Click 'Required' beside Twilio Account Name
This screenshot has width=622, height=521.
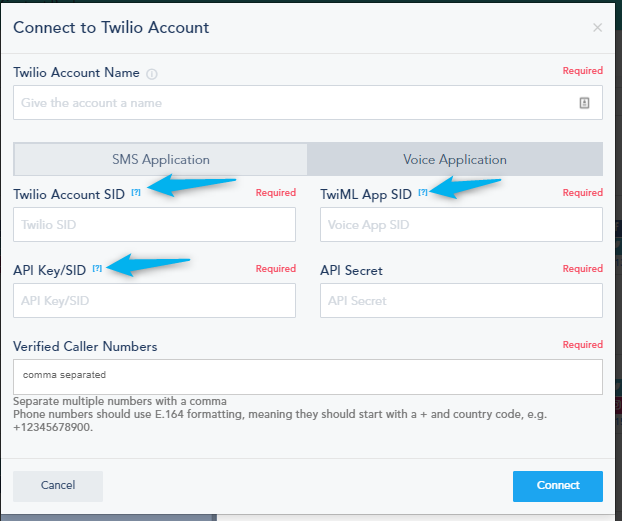coord(583,71)
